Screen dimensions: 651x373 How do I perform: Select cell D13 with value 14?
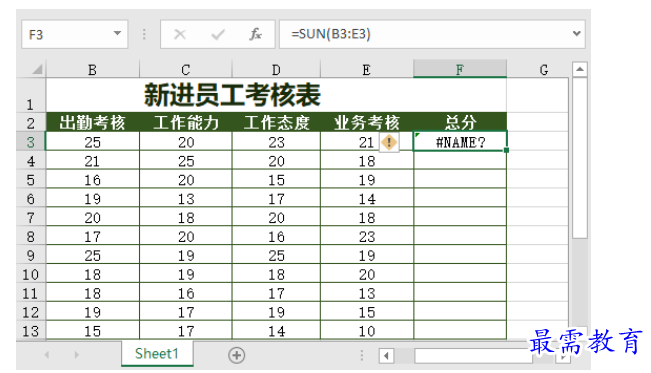coord(276,331)
